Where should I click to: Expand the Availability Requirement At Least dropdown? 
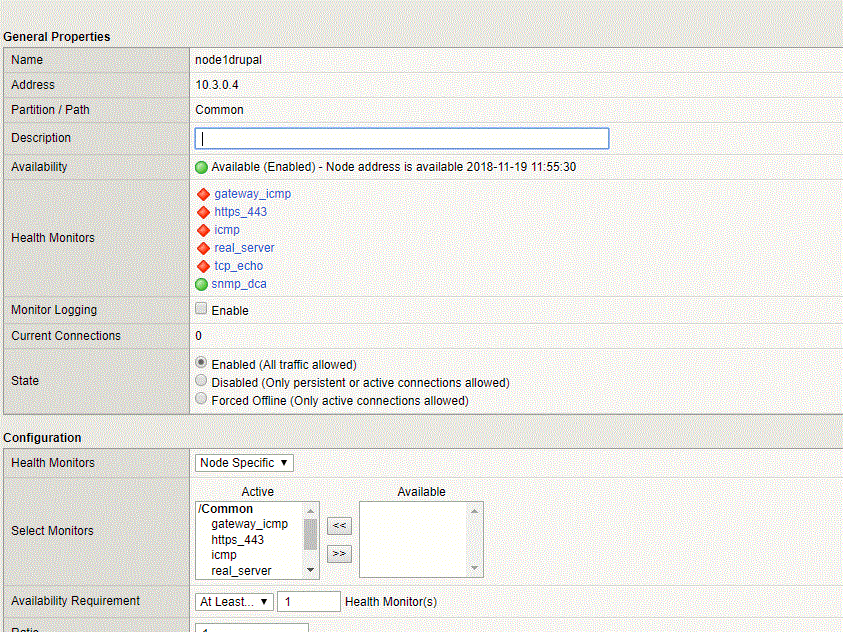tap(234, 602)
